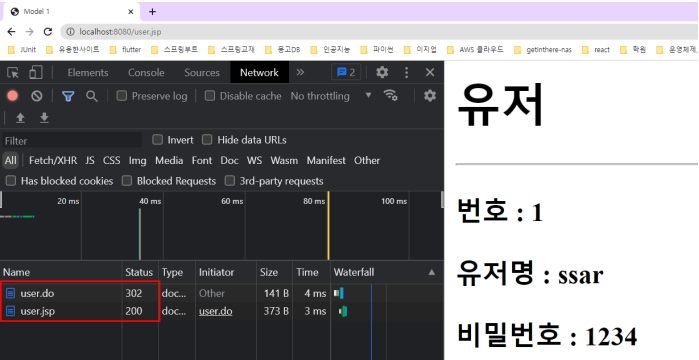
Task: Reload the current page
Action: [x=48, y=32]
